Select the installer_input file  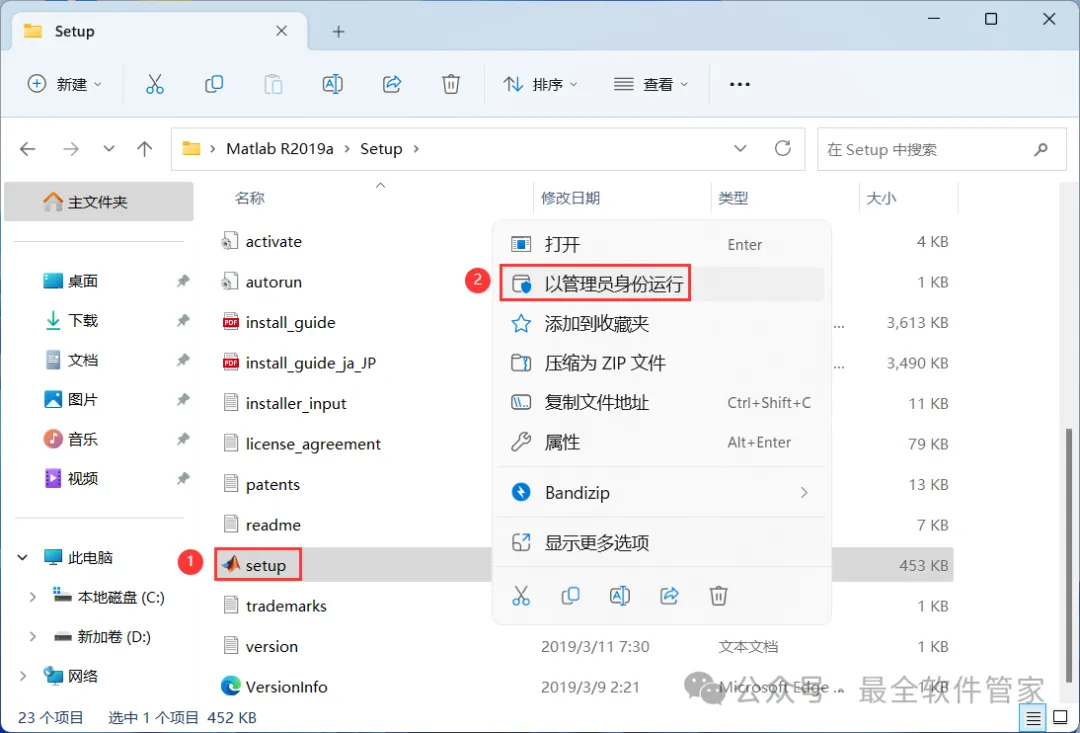[295, 403]
